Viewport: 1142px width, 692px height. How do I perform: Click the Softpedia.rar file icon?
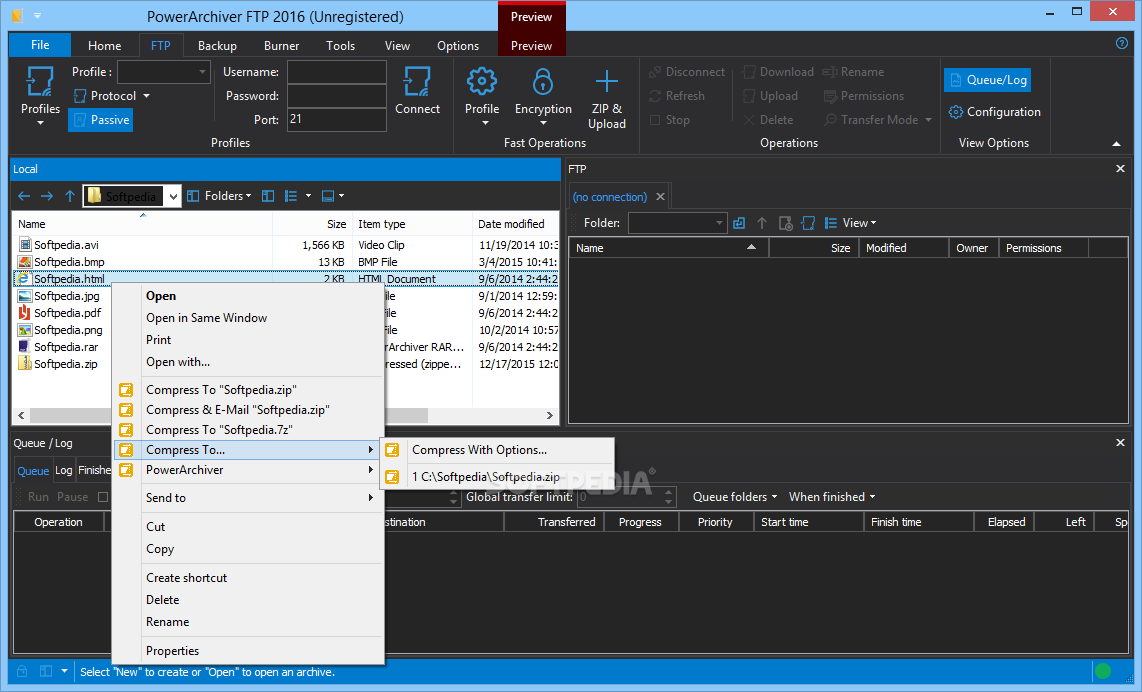(25, 347)
